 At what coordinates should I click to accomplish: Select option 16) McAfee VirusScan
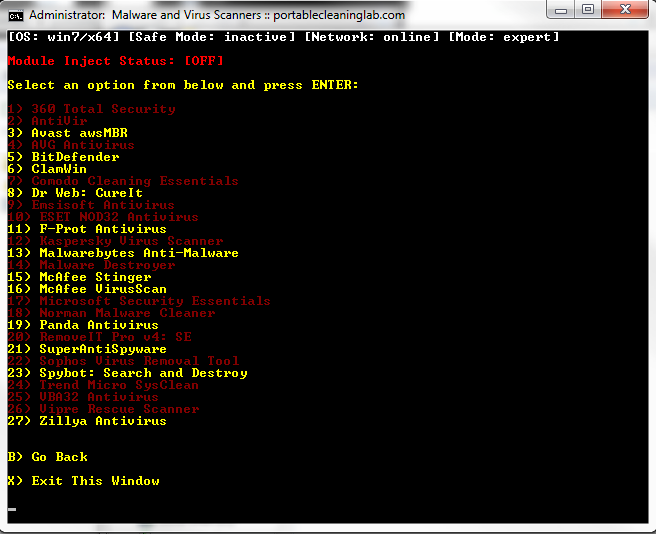click(87, 289)
